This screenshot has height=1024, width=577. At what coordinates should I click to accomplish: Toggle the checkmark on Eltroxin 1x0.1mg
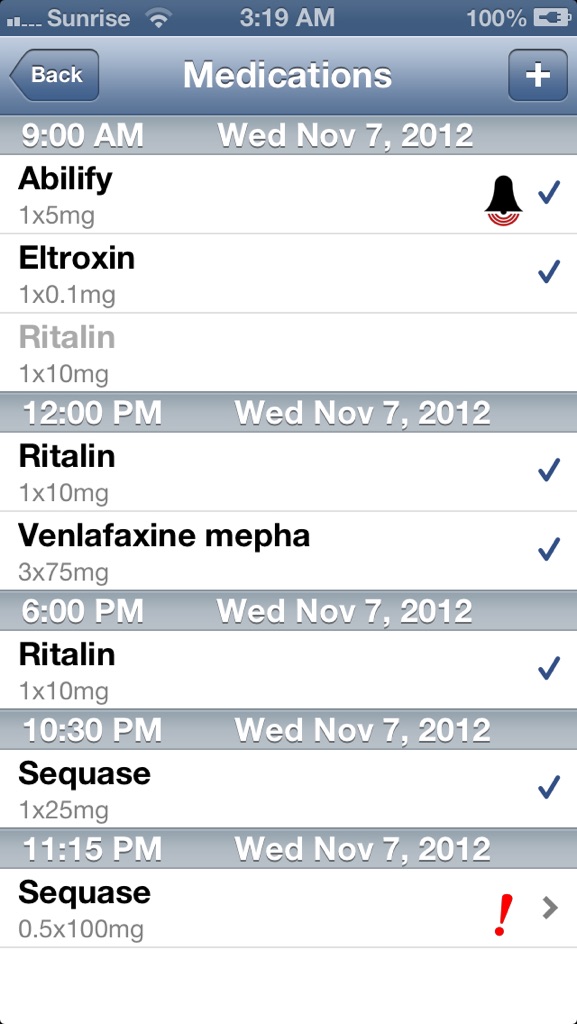(x=550, y=271)
